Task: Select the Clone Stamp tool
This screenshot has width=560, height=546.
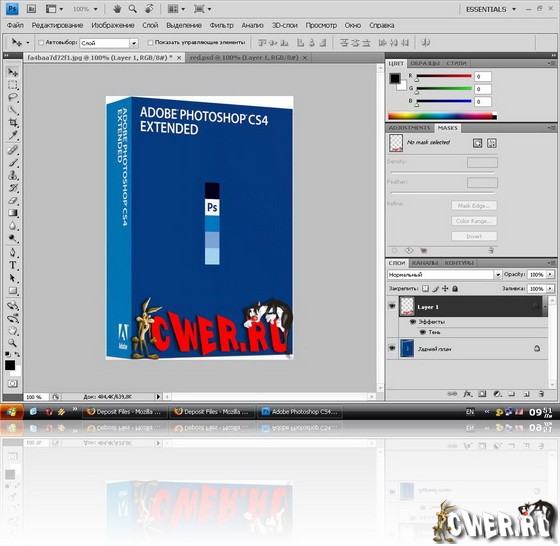Action: point(12,175)
